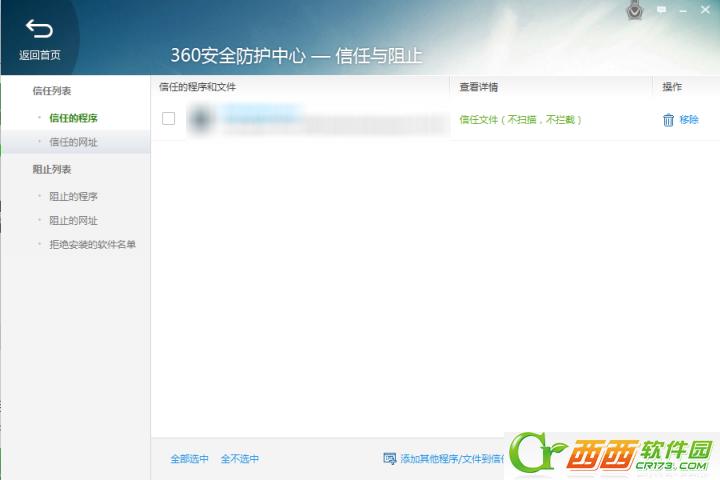Open the 信任的网址 sidebar item
Viewport: 720px width, 480px height.
[x=73, y=142]
